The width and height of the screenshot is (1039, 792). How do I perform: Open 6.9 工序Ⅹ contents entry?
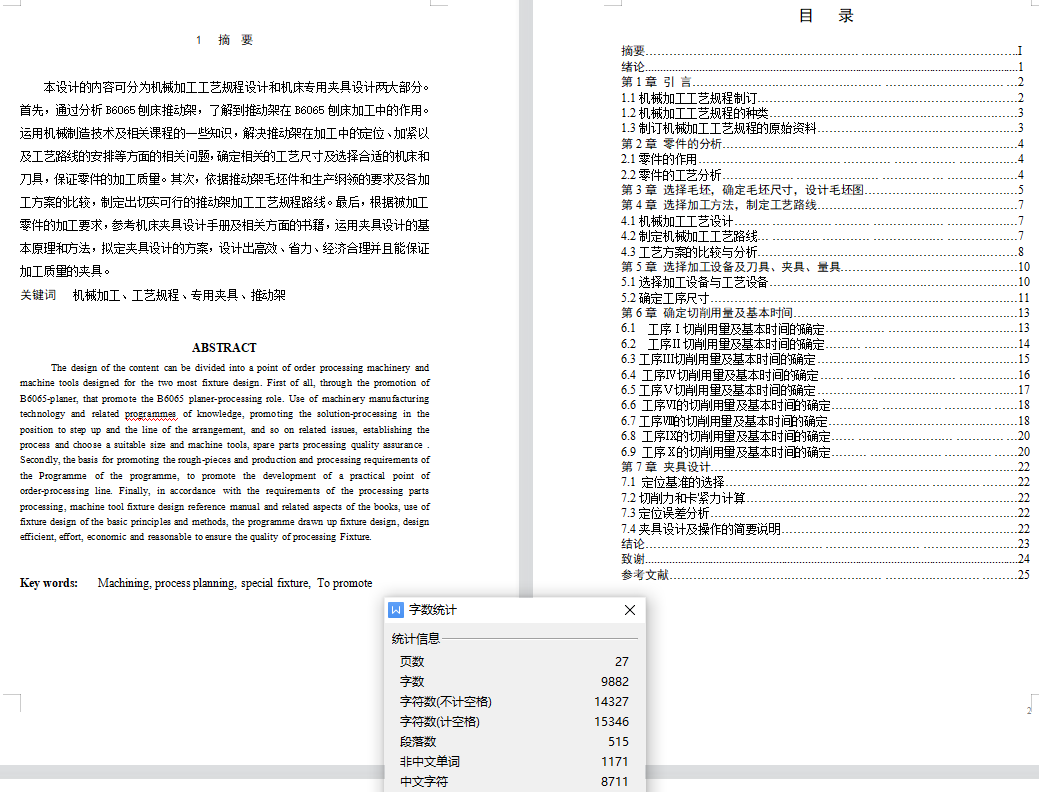[x=825, y=451]
